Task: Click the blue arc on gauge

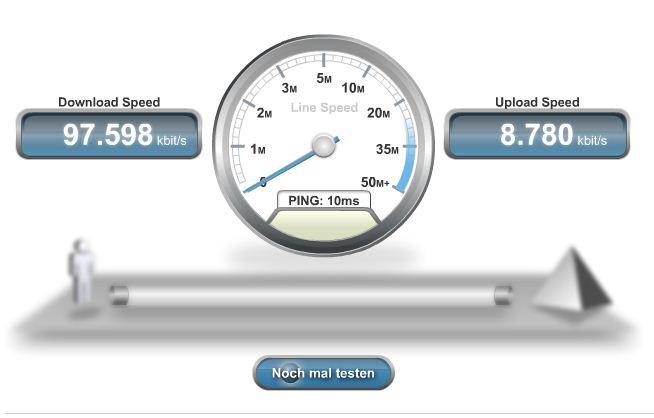Action: tap(406, 159)
